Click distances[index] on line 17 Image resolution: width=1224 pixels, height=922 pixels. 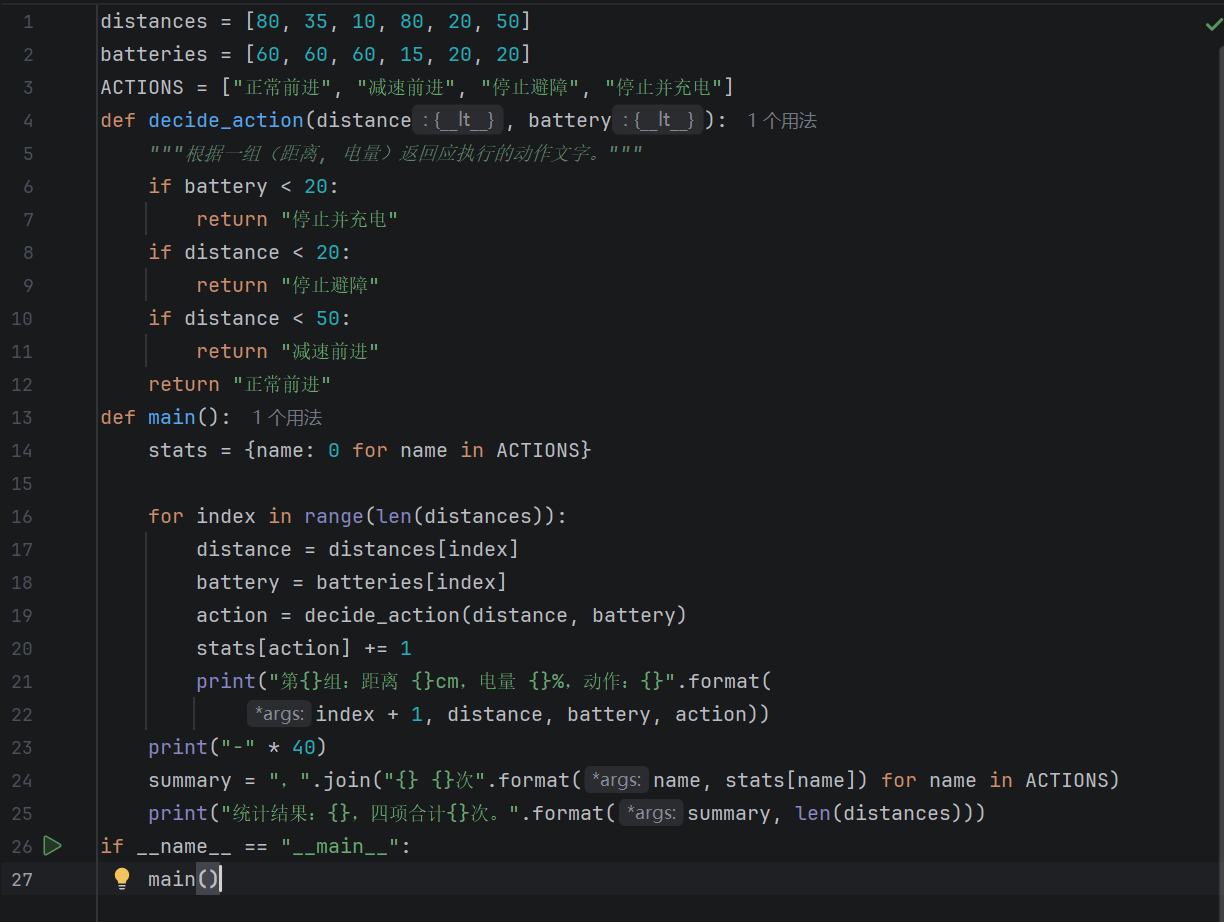pos(424,550)
